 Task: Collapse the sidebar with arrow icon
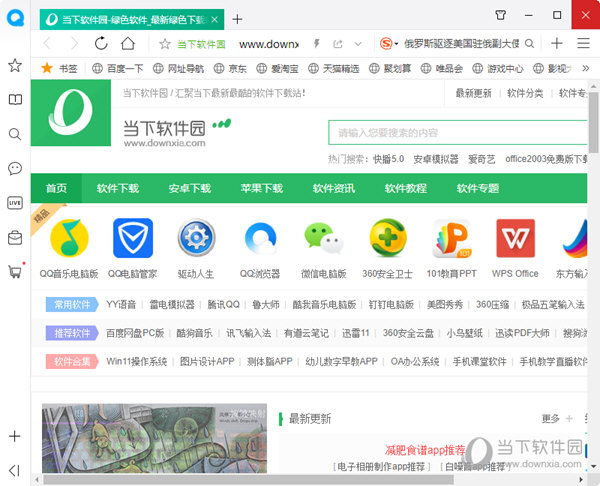pyautogui.click(x=14, y=470)
